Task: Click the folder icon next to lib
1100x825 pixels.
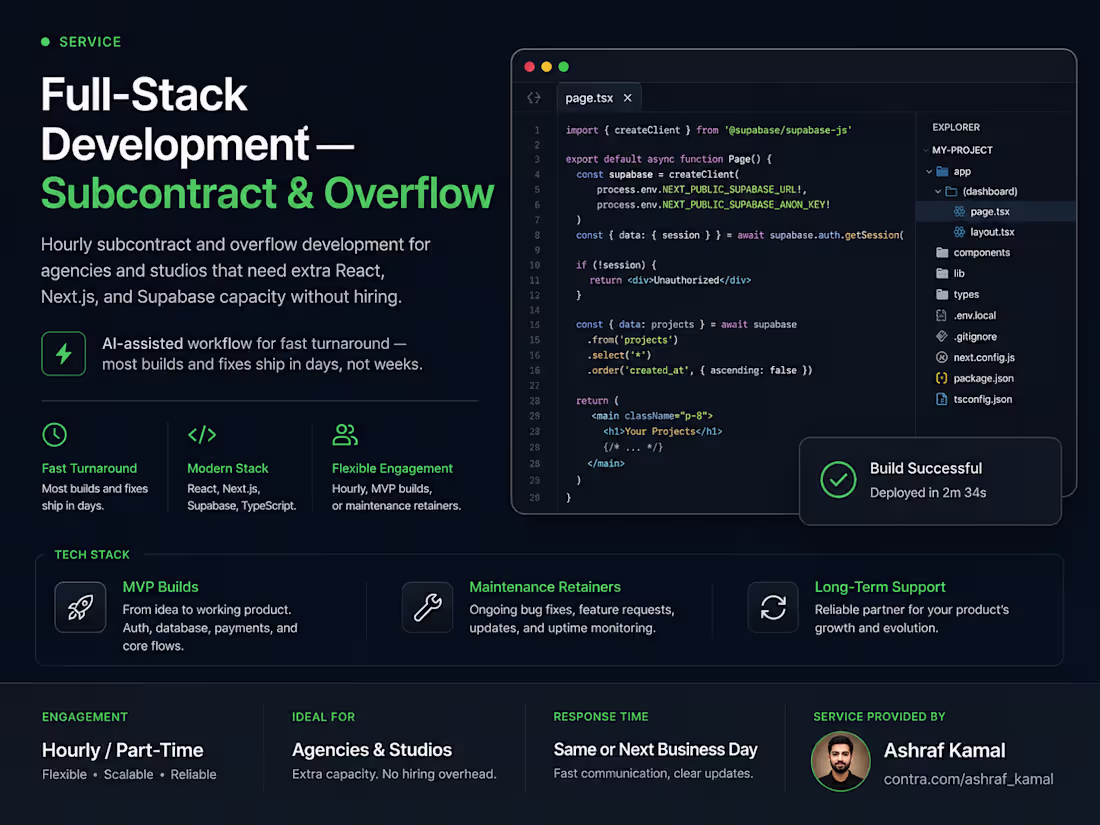Action: (x=942, y=274)
